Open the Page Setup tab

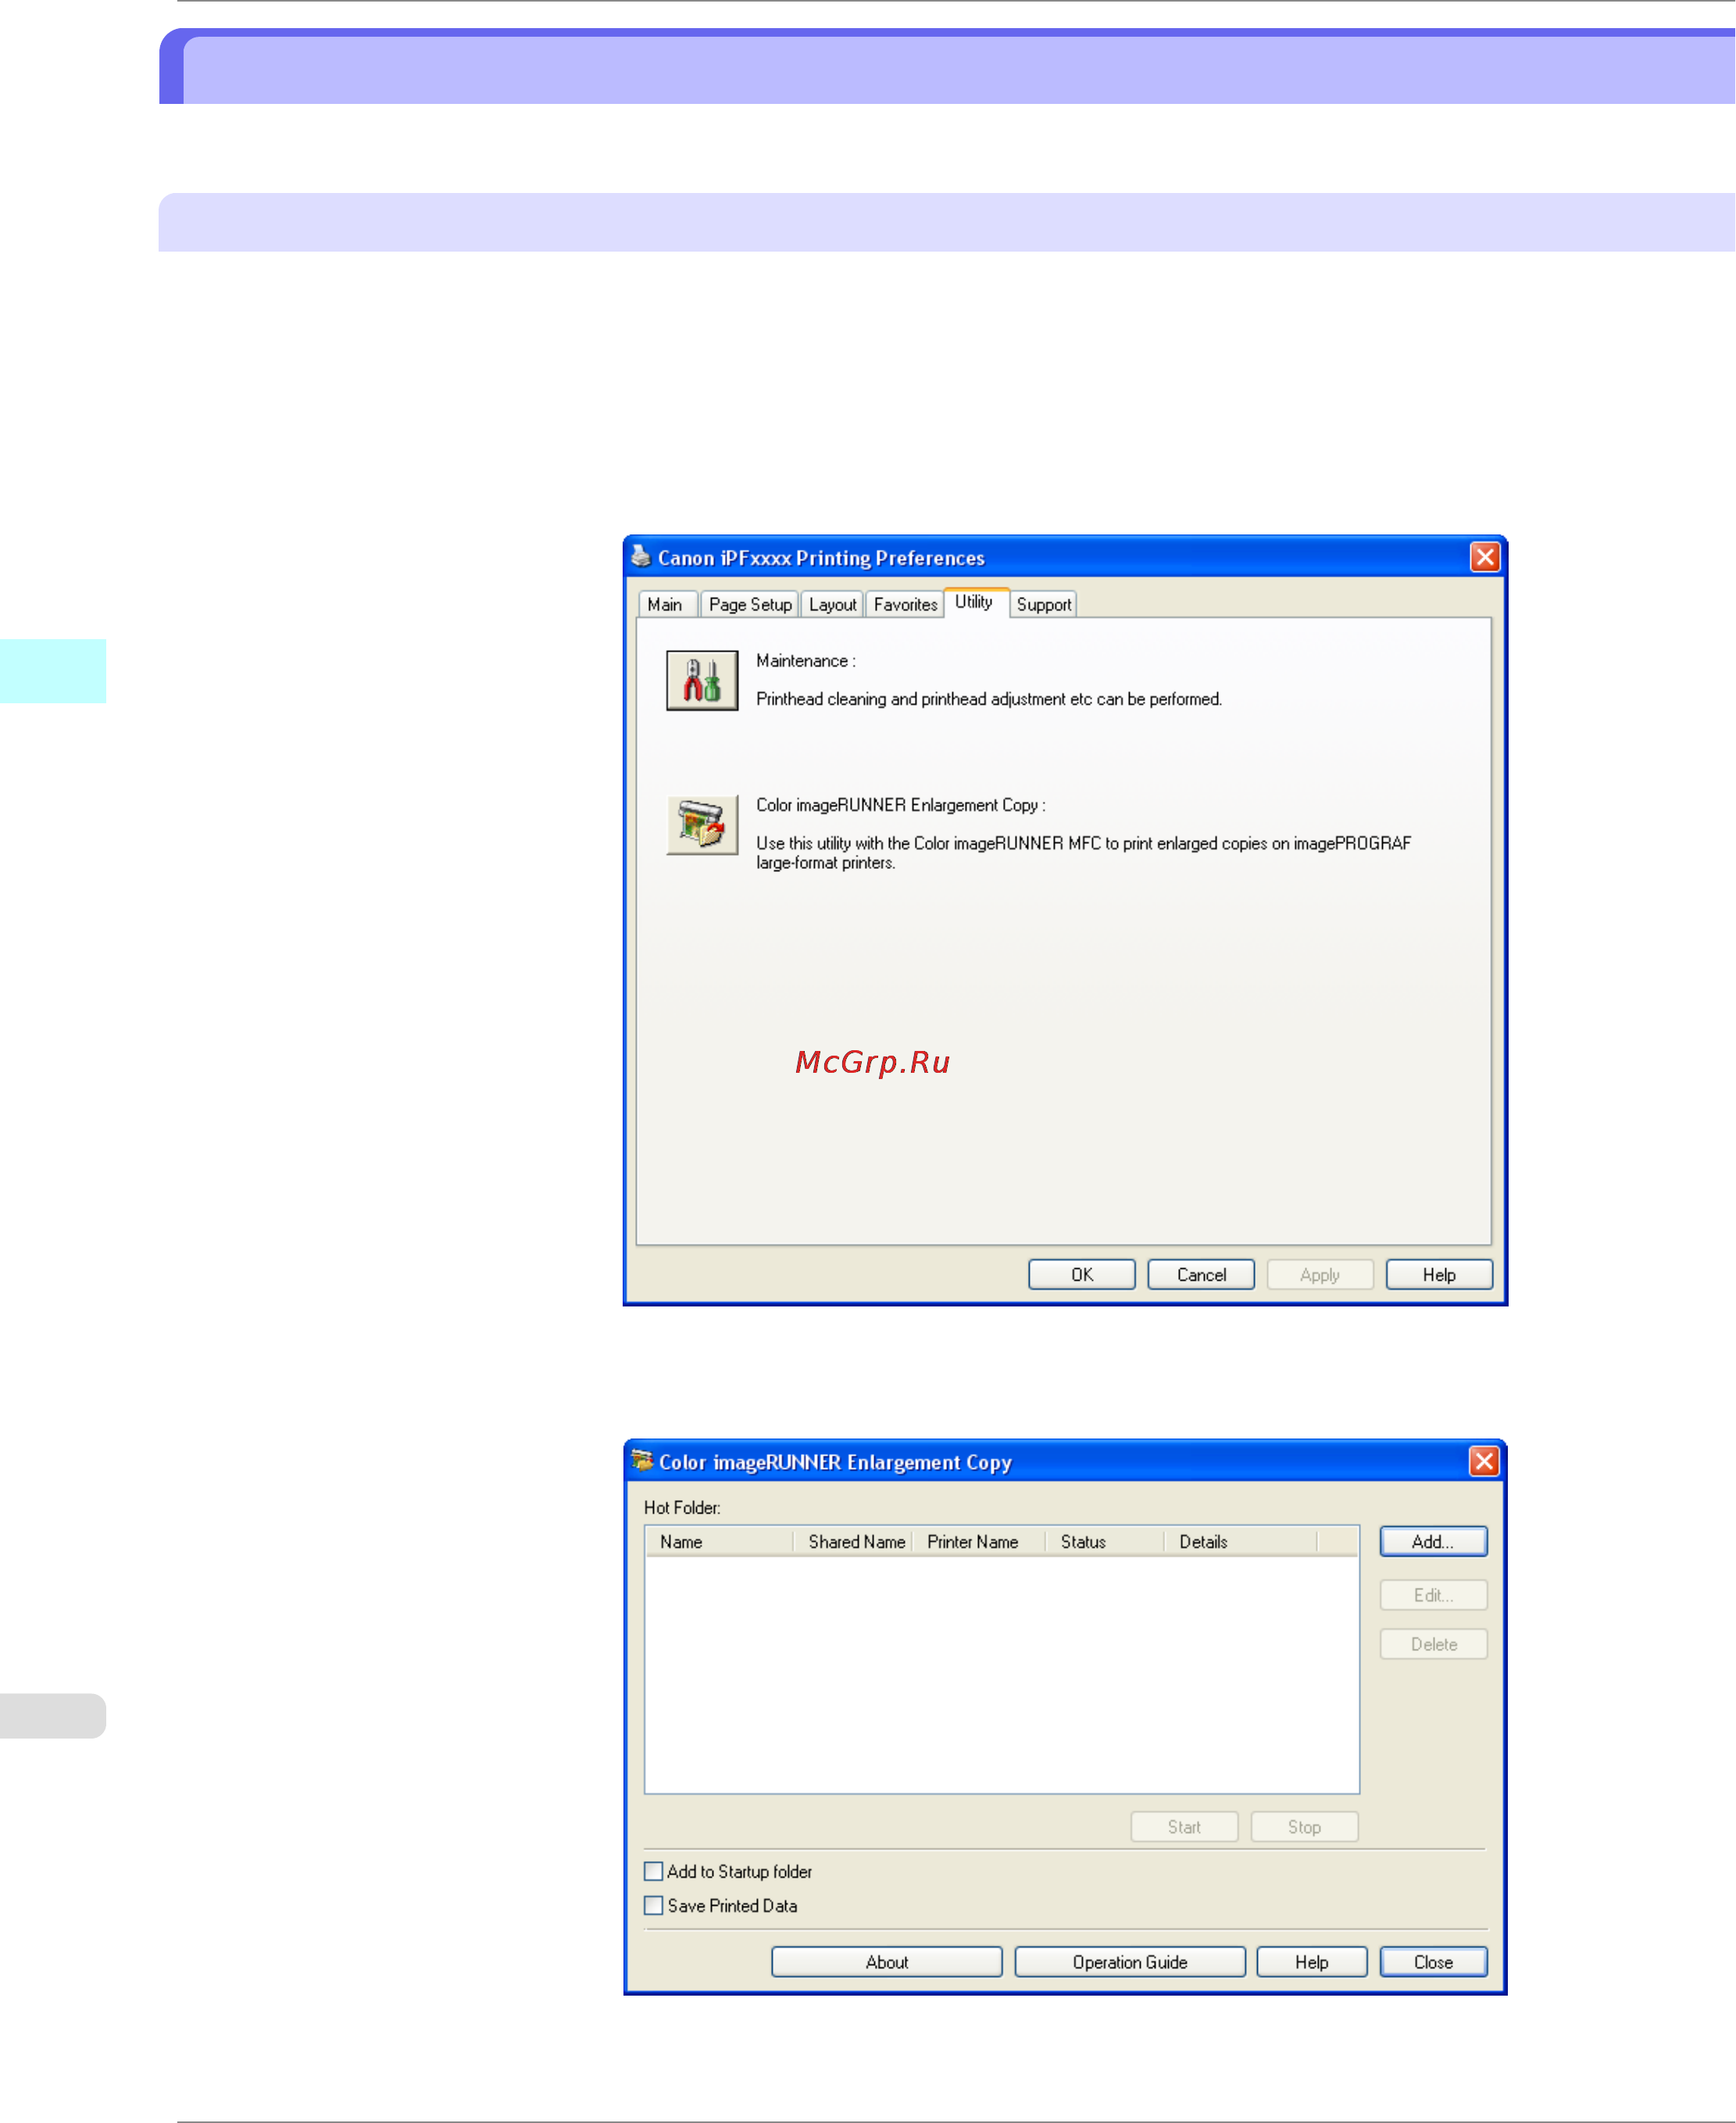pos(750,604)
